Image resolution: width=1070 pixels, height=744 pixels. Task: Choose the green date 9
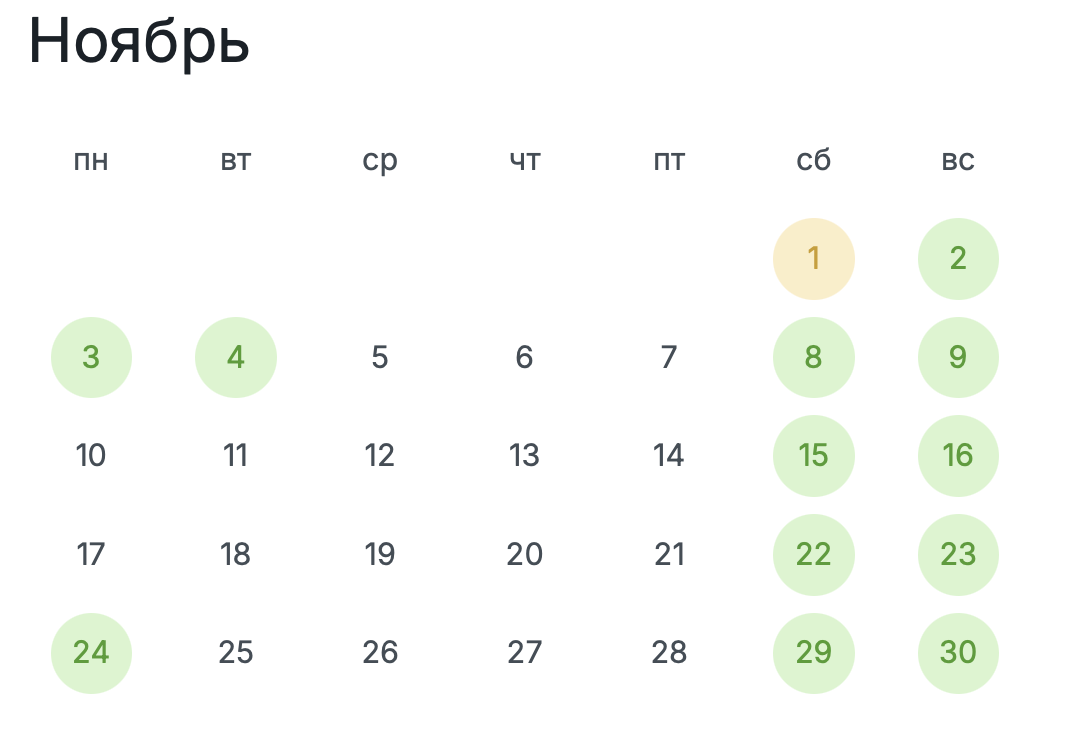click(x=958, y=357)
